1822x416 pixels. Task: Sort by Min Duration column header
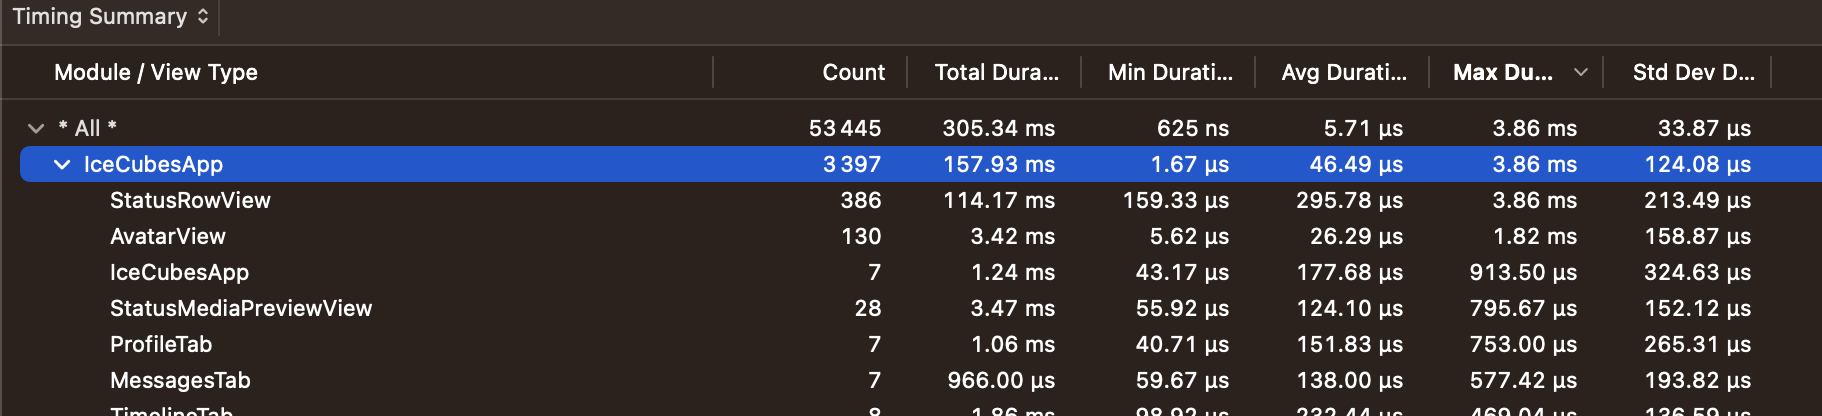point(1170,72)
